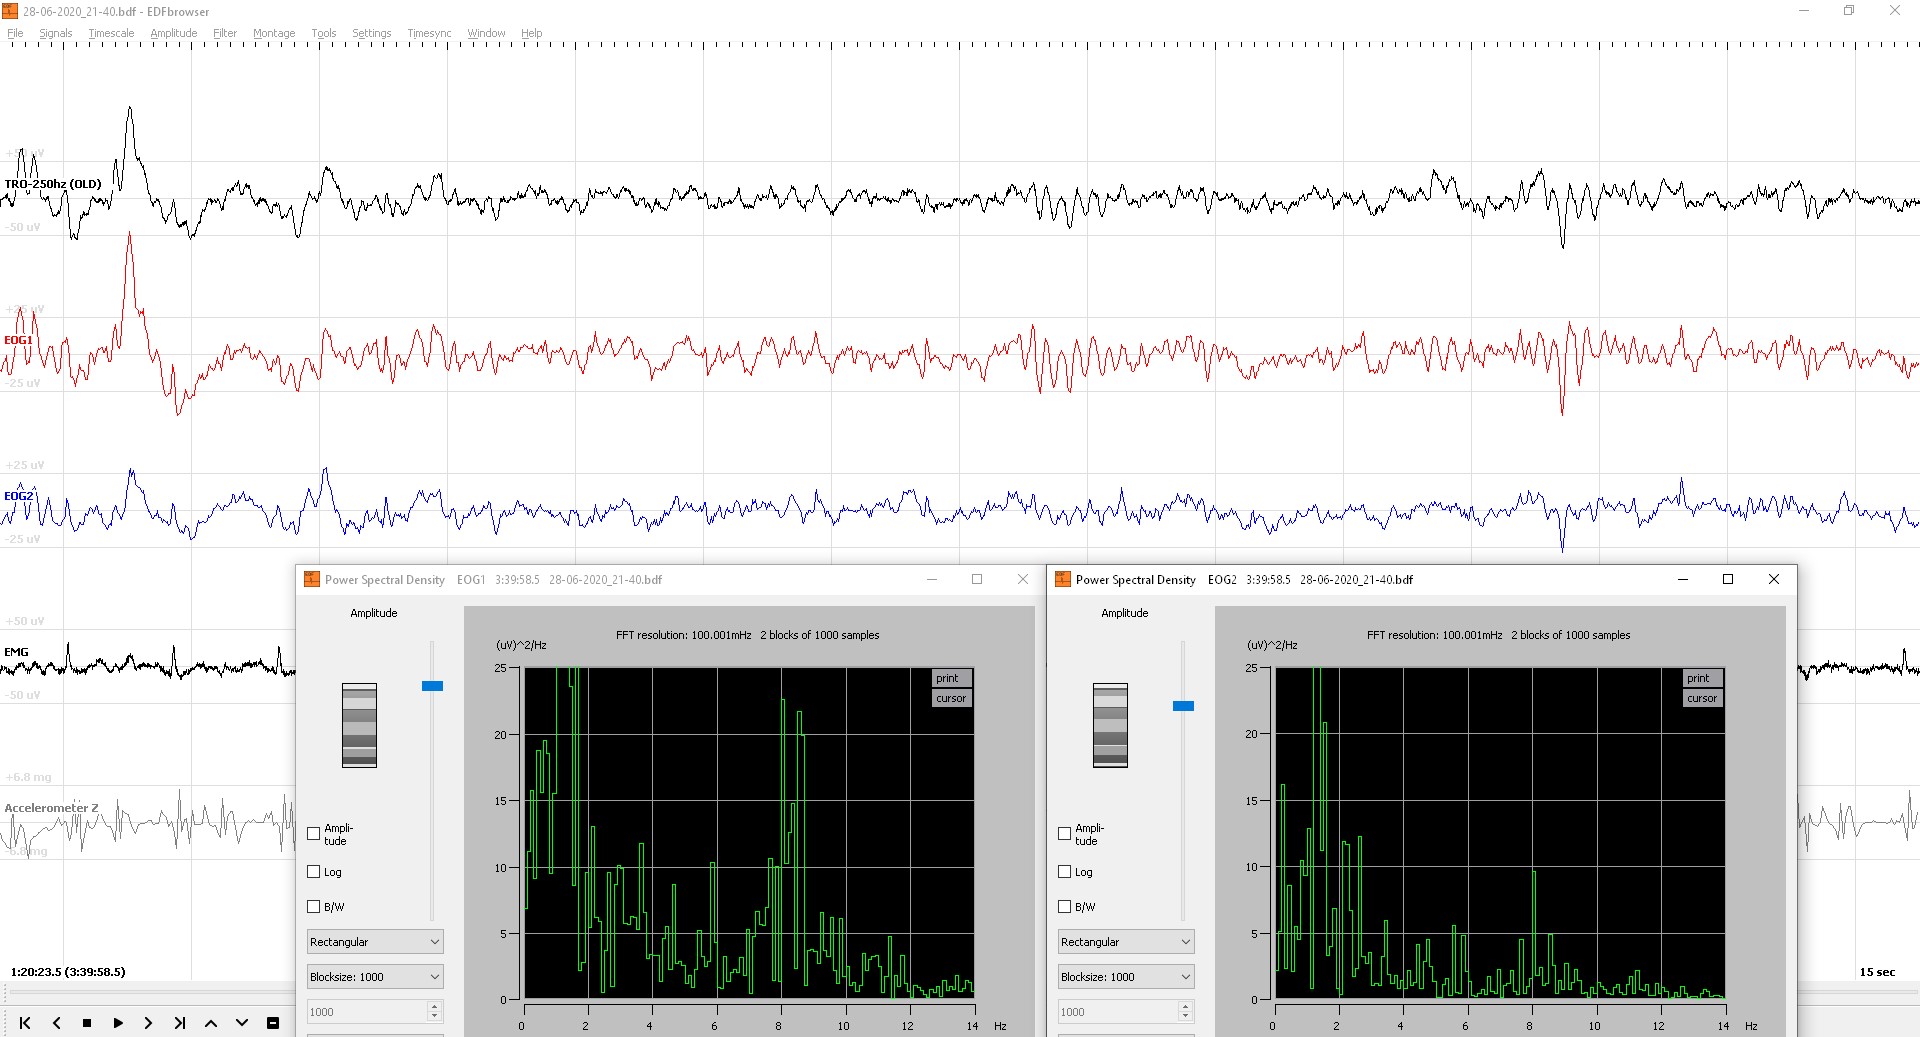Open the Tools menu
The image size is (1920, 1037).
[324, 33]
